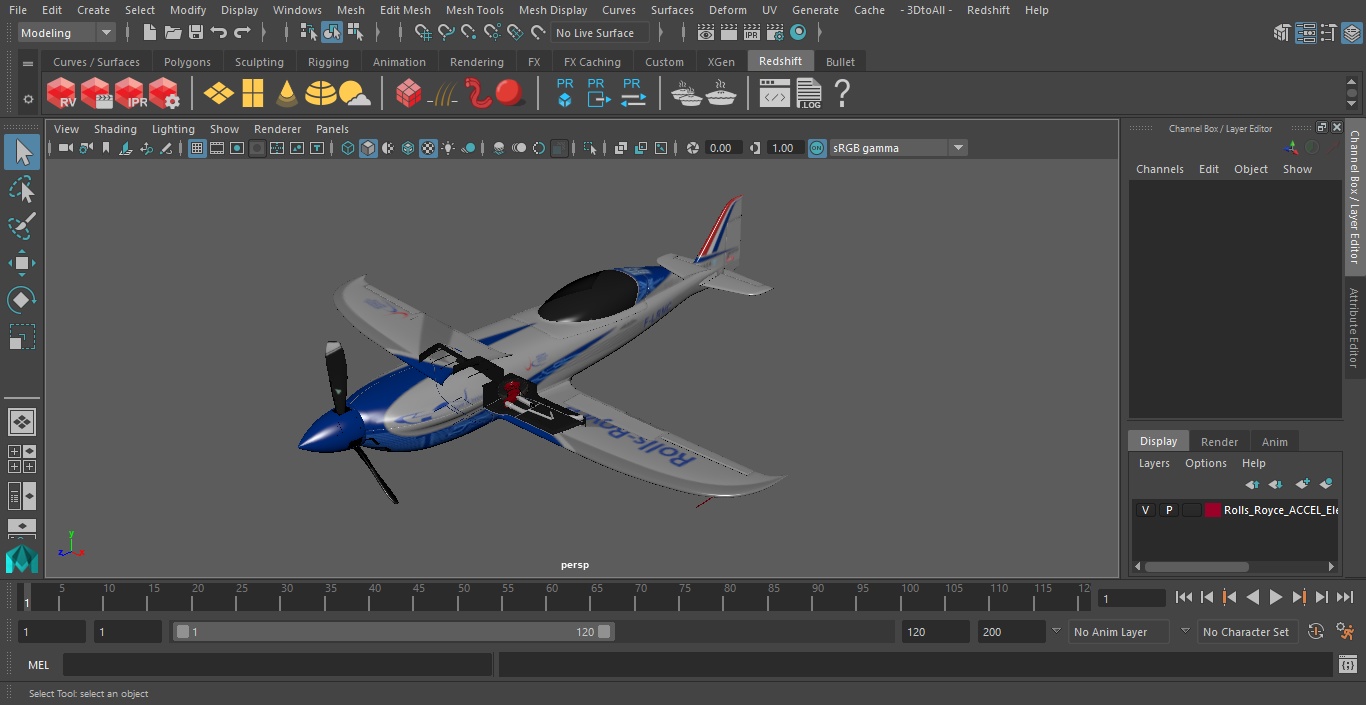Open Redshift render settings cube icon
Image resolution: width=1366 pixels, height=705 pixels.
click(164, 94)
